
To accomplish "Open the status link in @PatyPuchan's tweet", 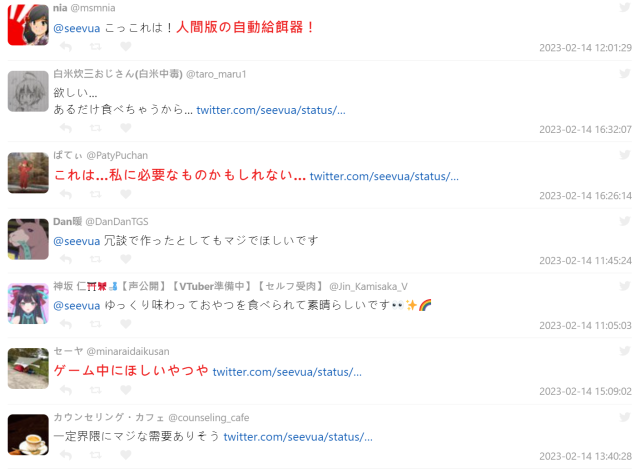I will pyautogui.click(x=384, y=176).
